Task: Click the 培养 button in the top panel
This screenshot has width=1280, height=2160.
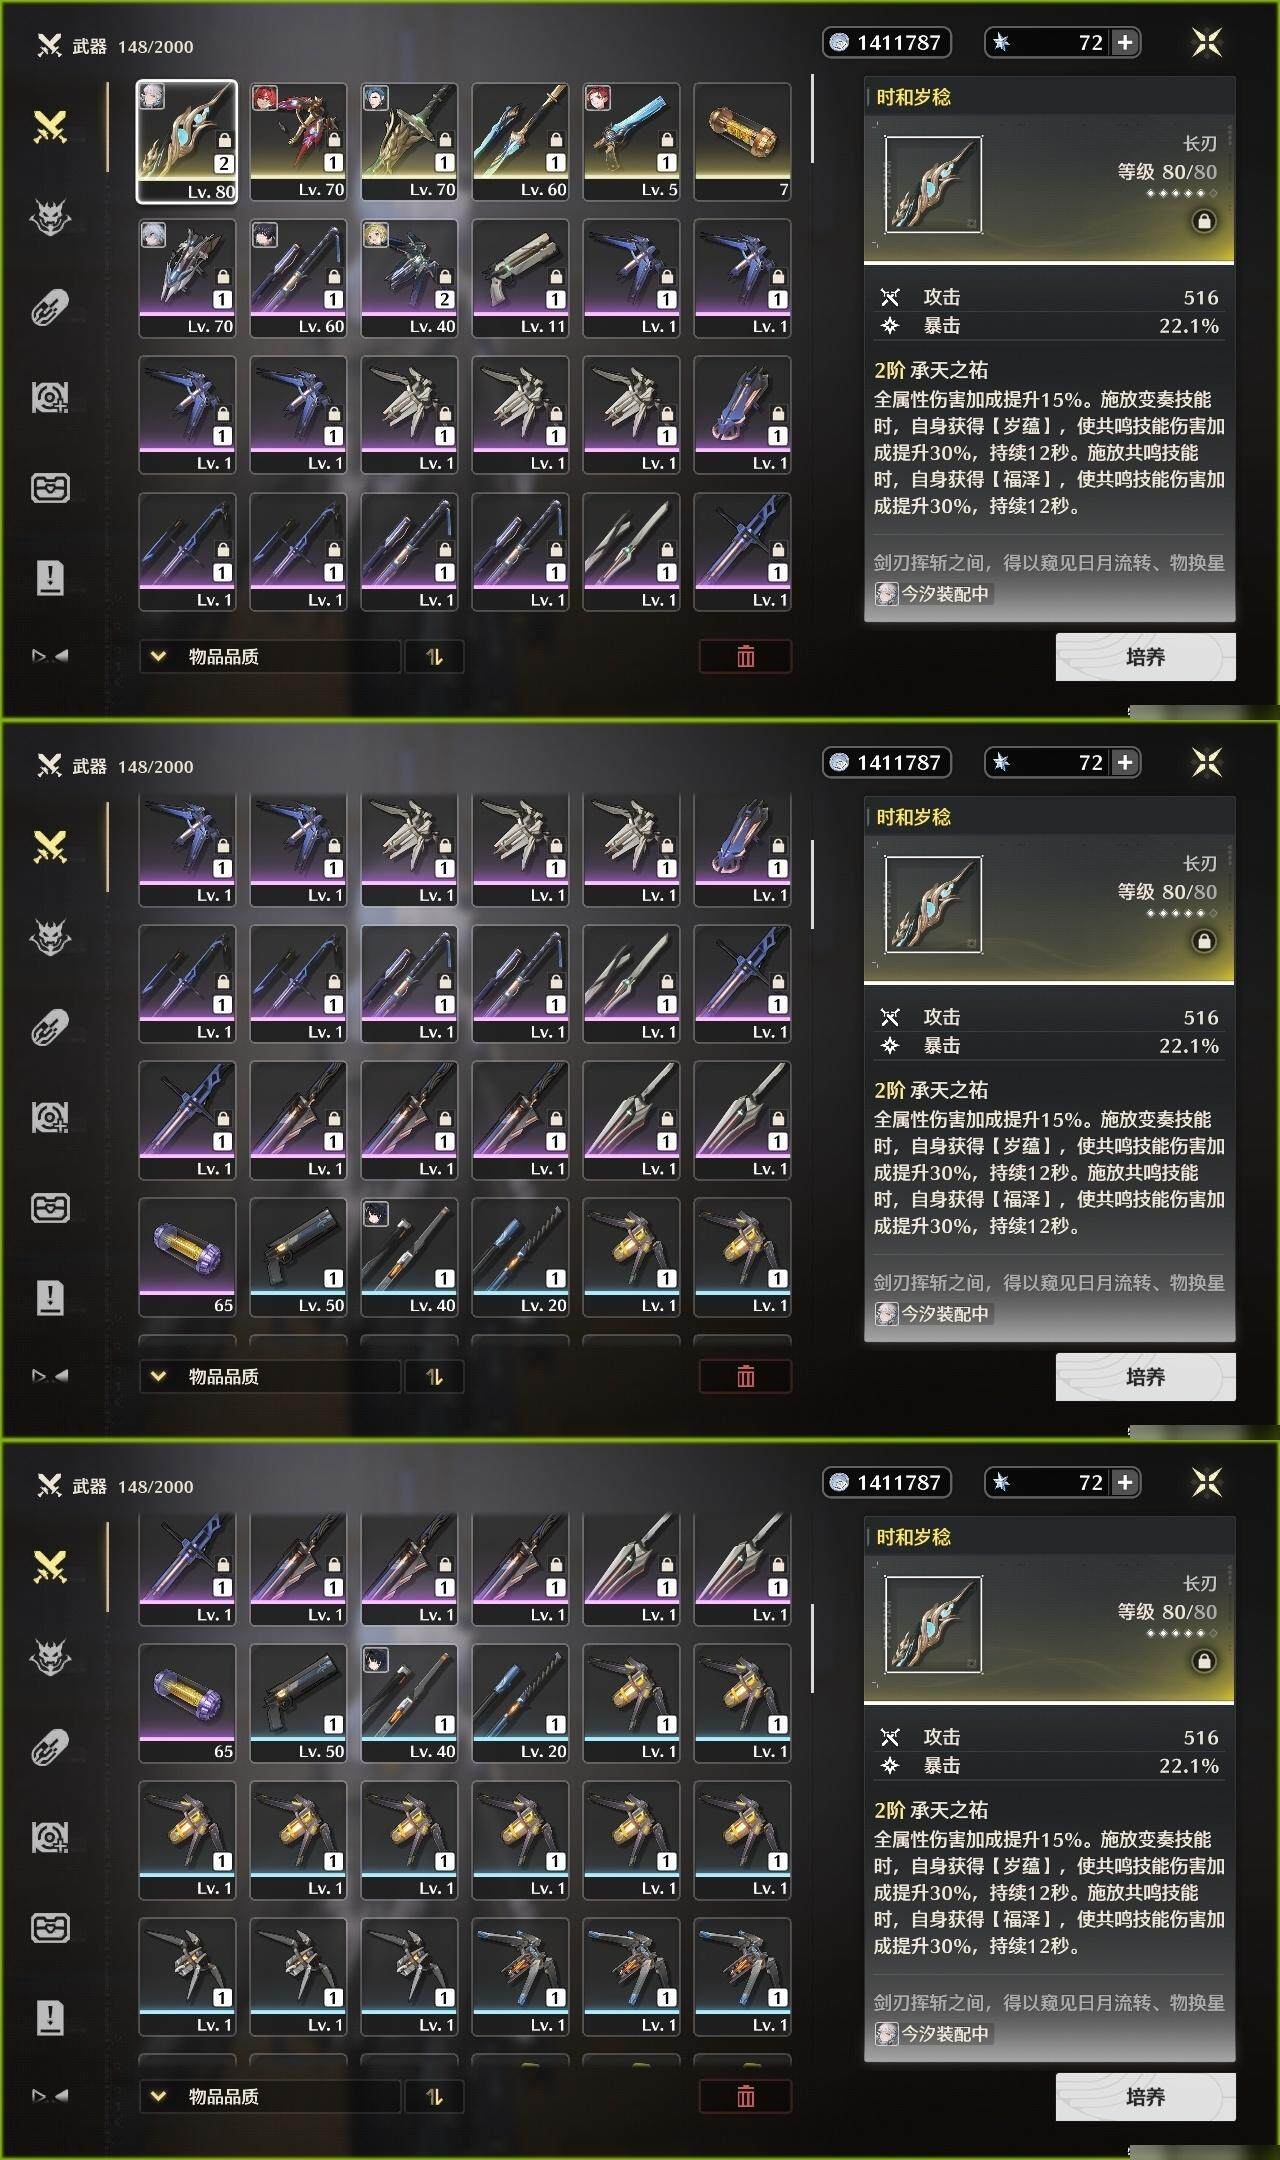Action: click(x=1145, y=657)
